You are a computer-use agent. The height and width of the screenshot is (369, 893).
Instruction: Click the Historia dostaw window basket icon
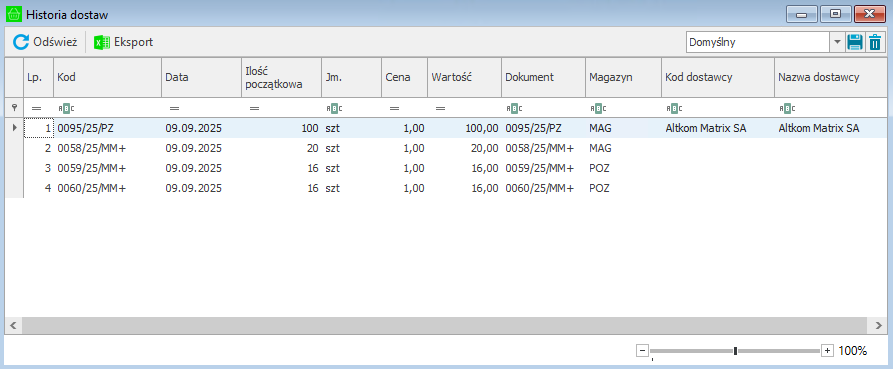coord(14,14)
